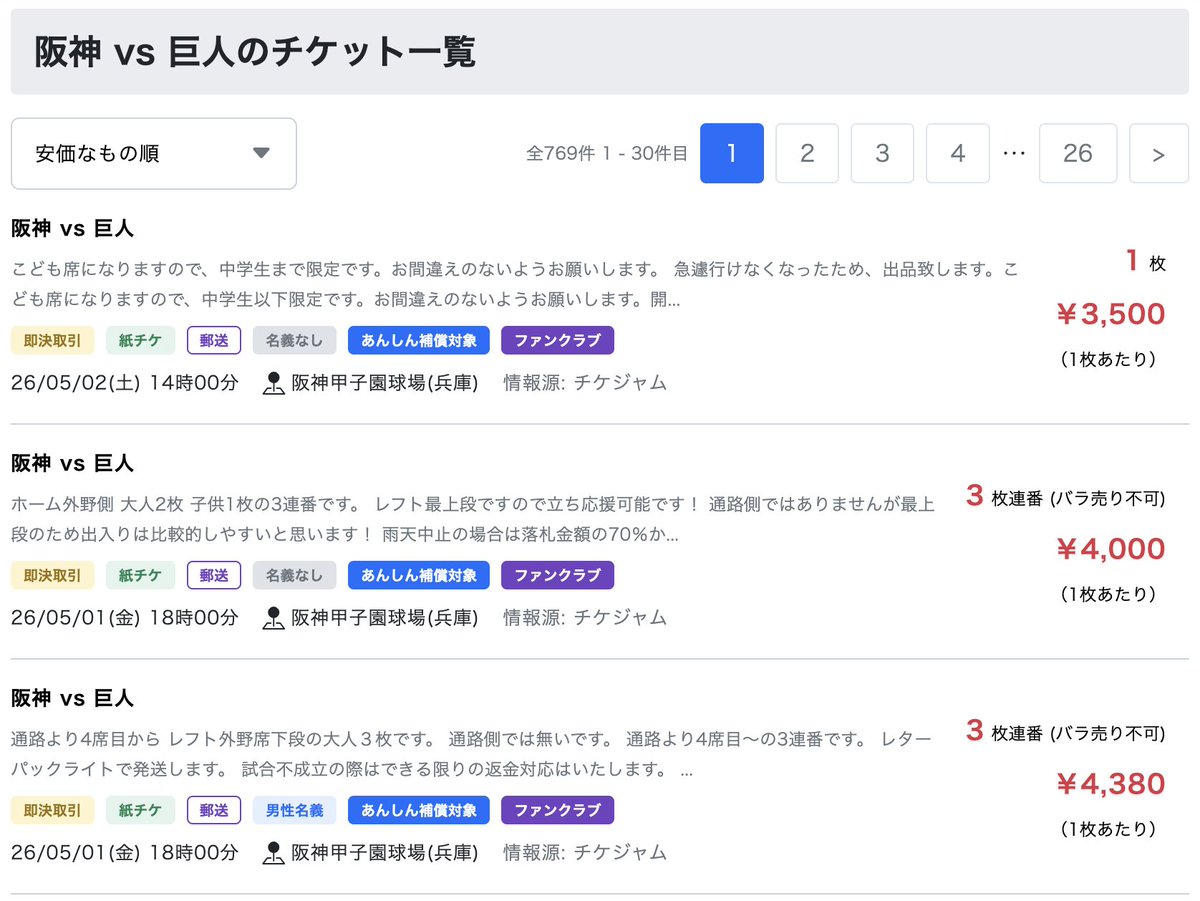The image size is (1200, 901).
Task: Click 名義なし tag in the ¥3,500 listing
Action: coord(295,340)
